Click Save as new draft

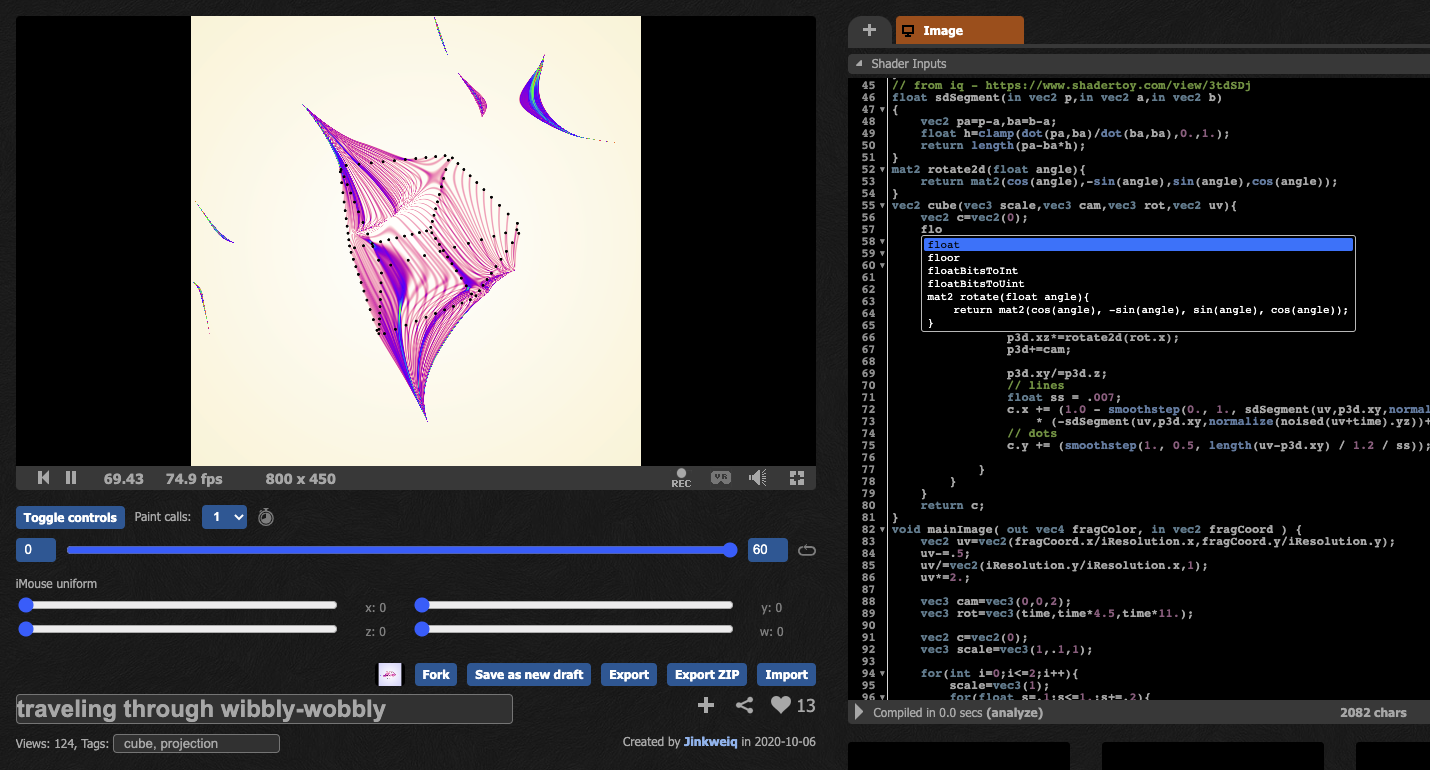pyautogui.click(x=529, y=674)
